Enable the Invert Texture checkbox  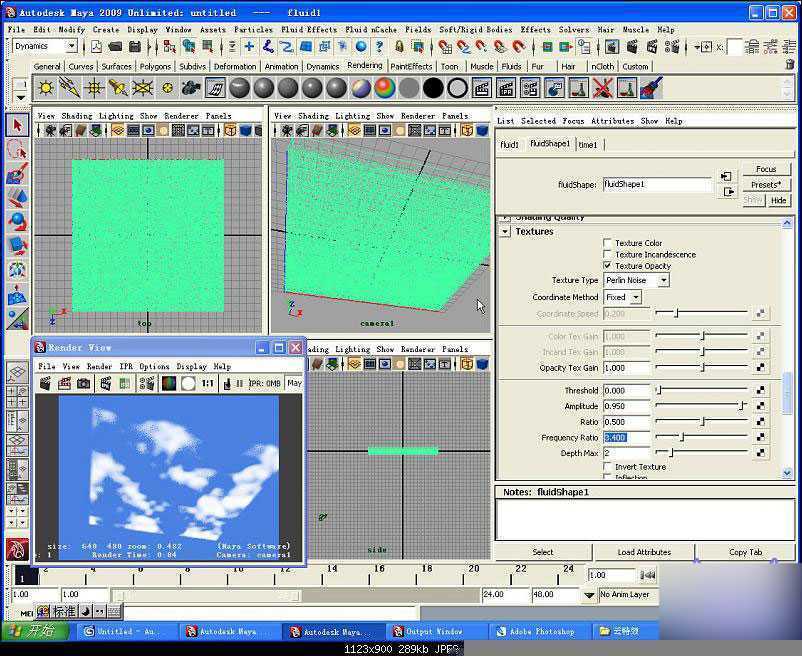pyautogui.click(x=607, y=467)
